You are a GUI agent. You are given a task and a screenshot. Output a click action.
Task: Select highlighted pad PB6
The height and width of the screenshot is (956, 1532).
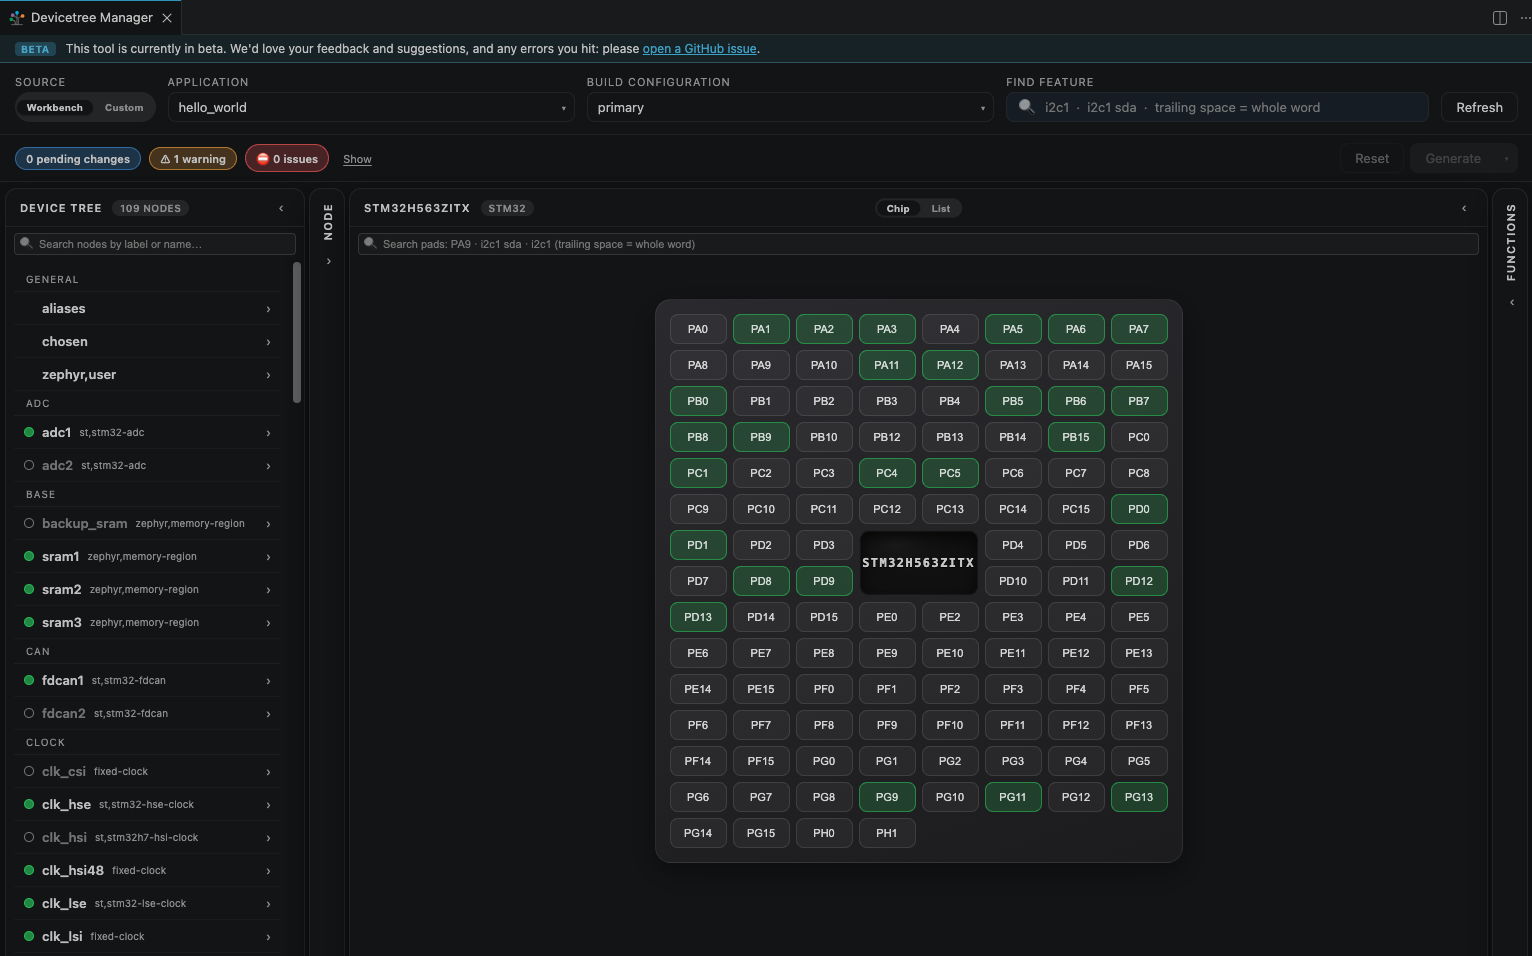click(1076, 401)
